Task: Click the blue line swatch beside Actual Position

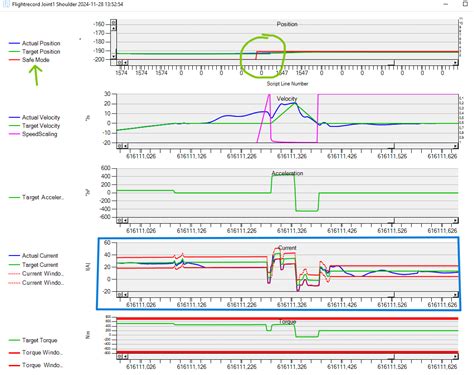Action: pyautogui.click(x=14, y=43)
